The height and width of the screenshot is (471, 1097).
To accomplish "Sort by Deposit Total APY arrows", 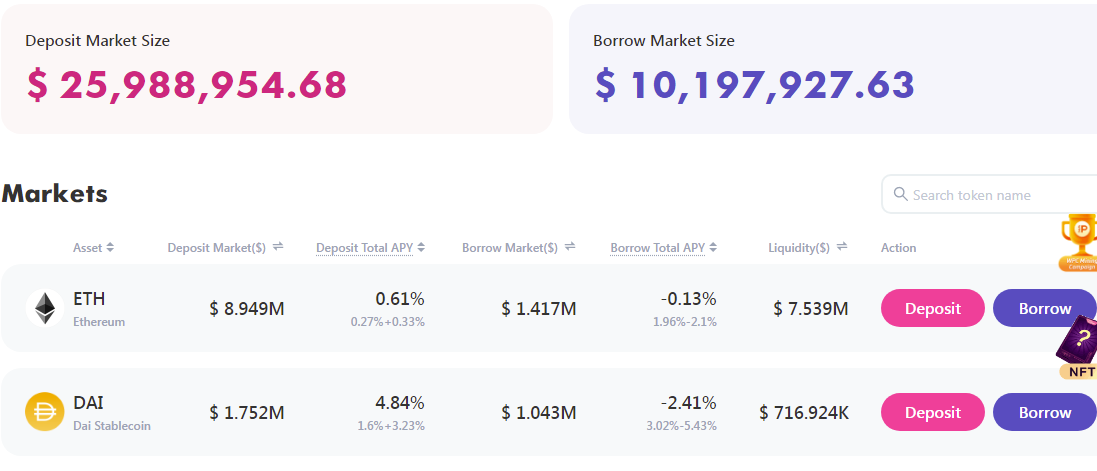I will pyautogui.click(x=420, y=248).
